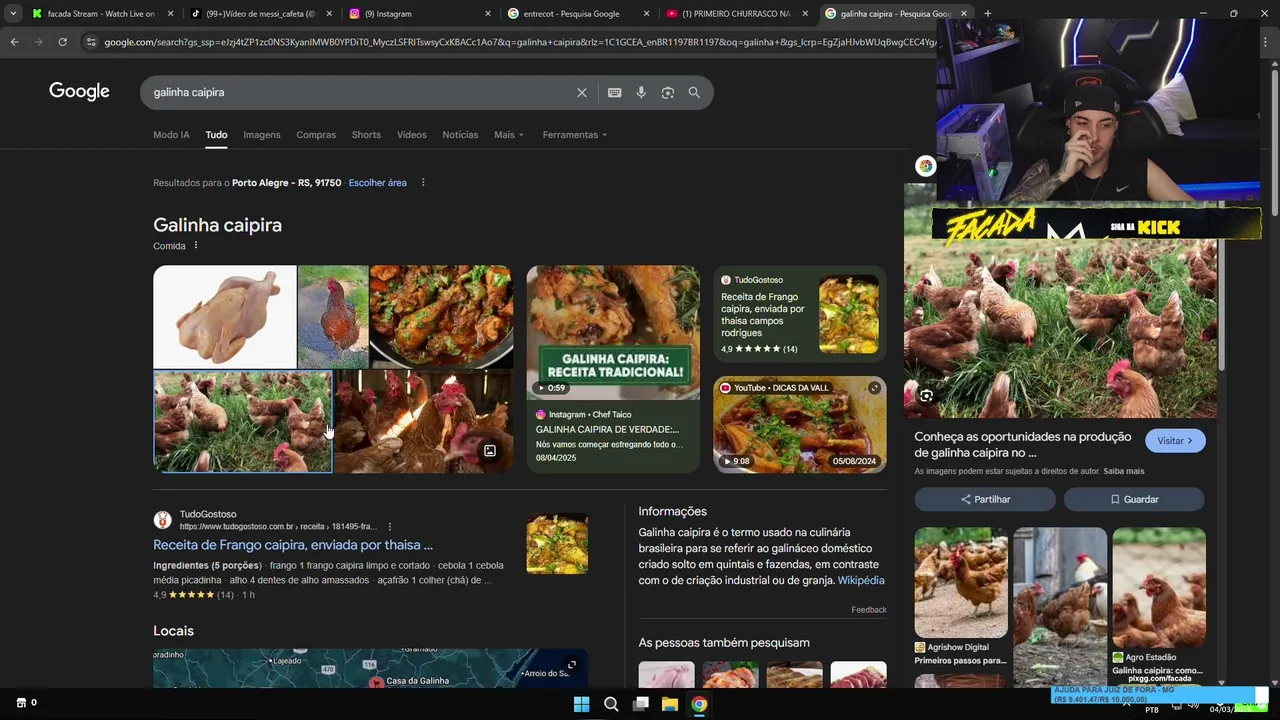Close the entrecot Pesquisa Google tab

647,13
